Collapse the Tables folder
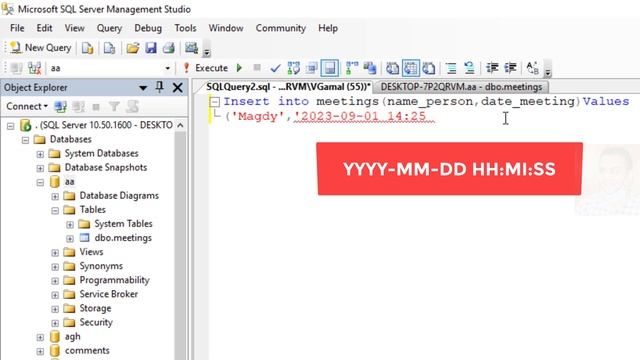640x360 pixels. [x=55, y=211]
